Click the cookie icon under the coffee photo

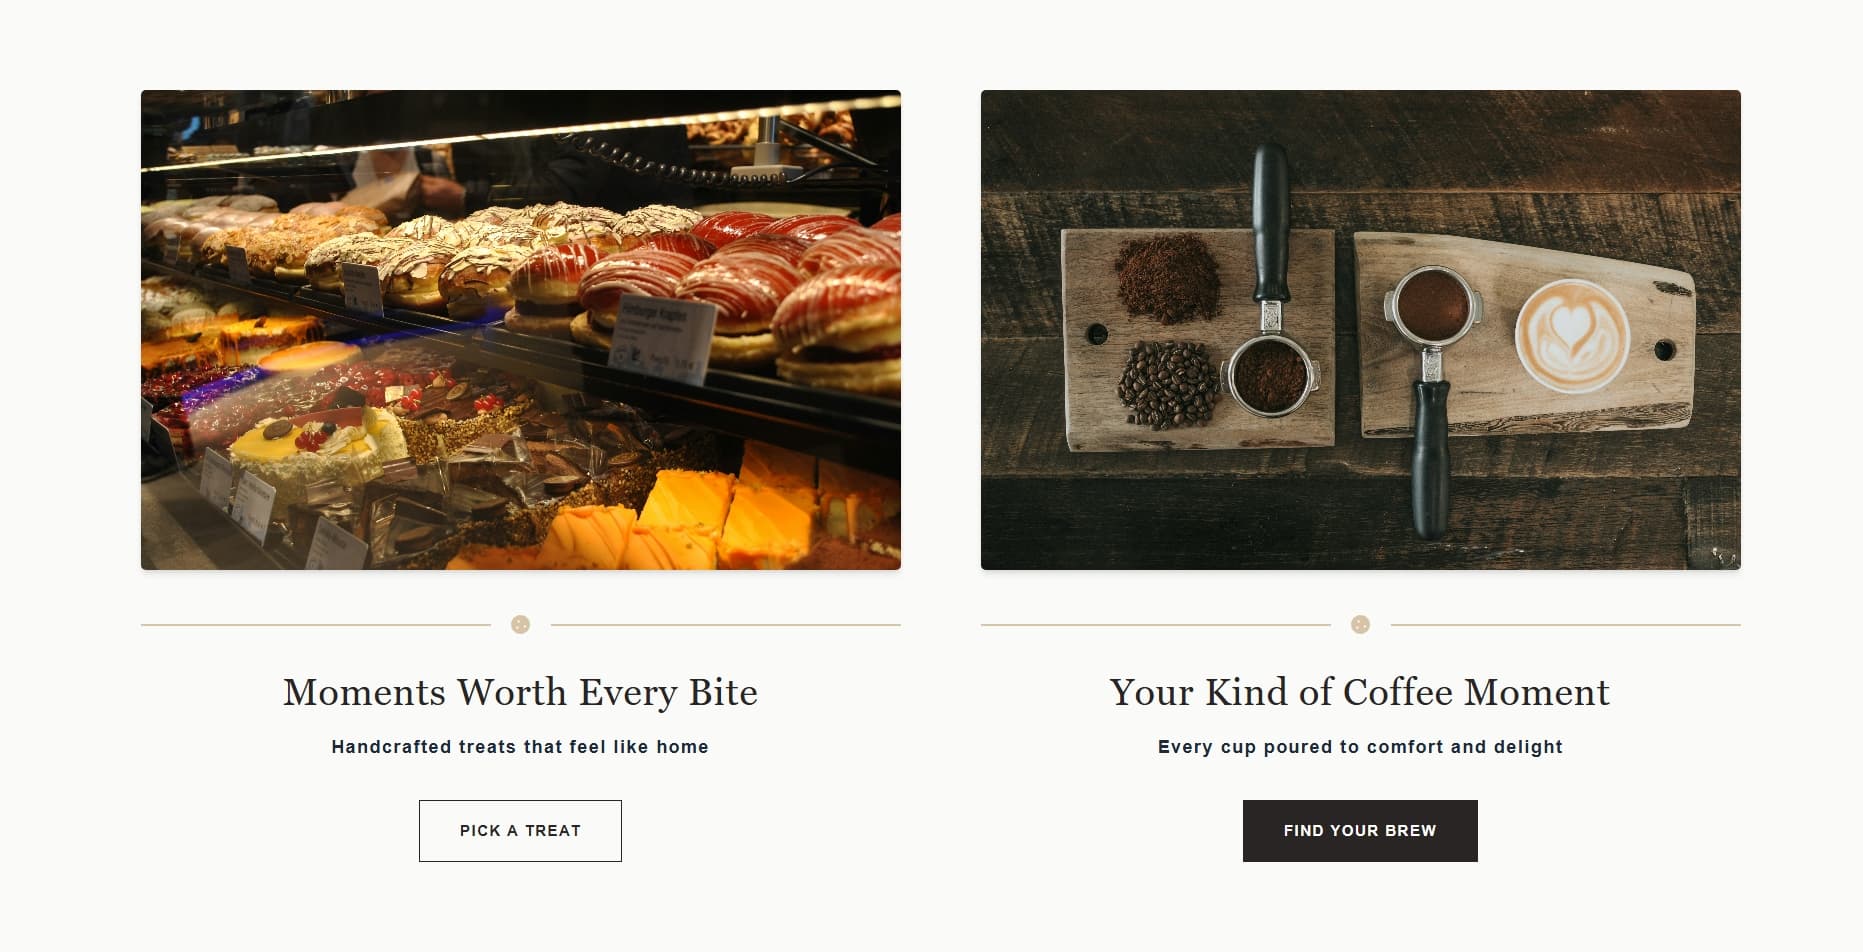pyautogui.click(x=1360, y=625)
